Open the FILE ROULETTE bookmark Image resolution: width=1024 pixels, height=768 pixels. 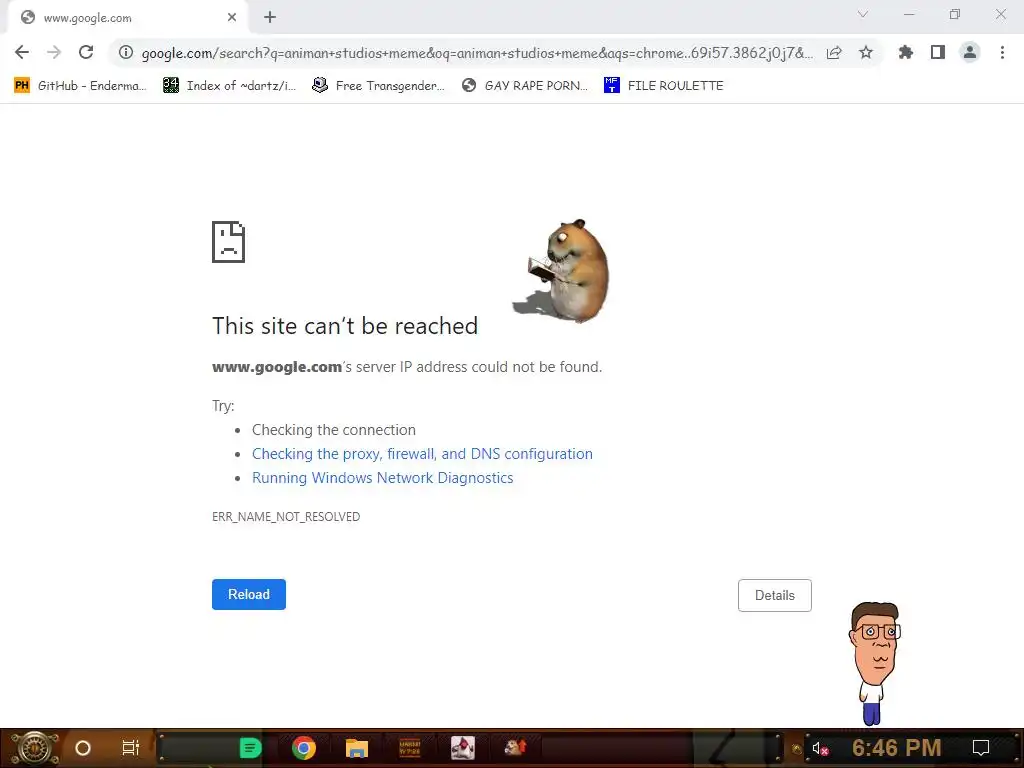tap(664, 86)
